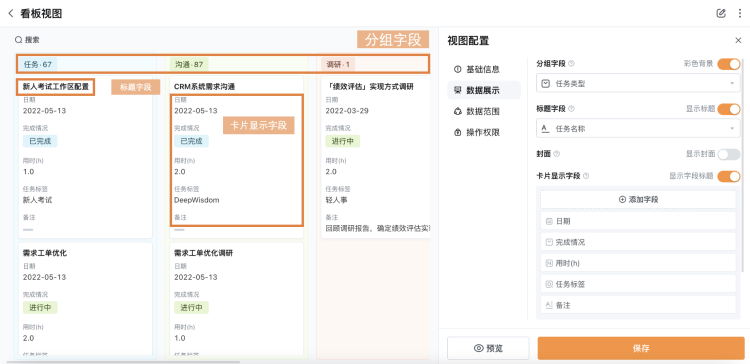Click the 添加字段 button
Screen dimensions: 750x364
coord(638,199)
